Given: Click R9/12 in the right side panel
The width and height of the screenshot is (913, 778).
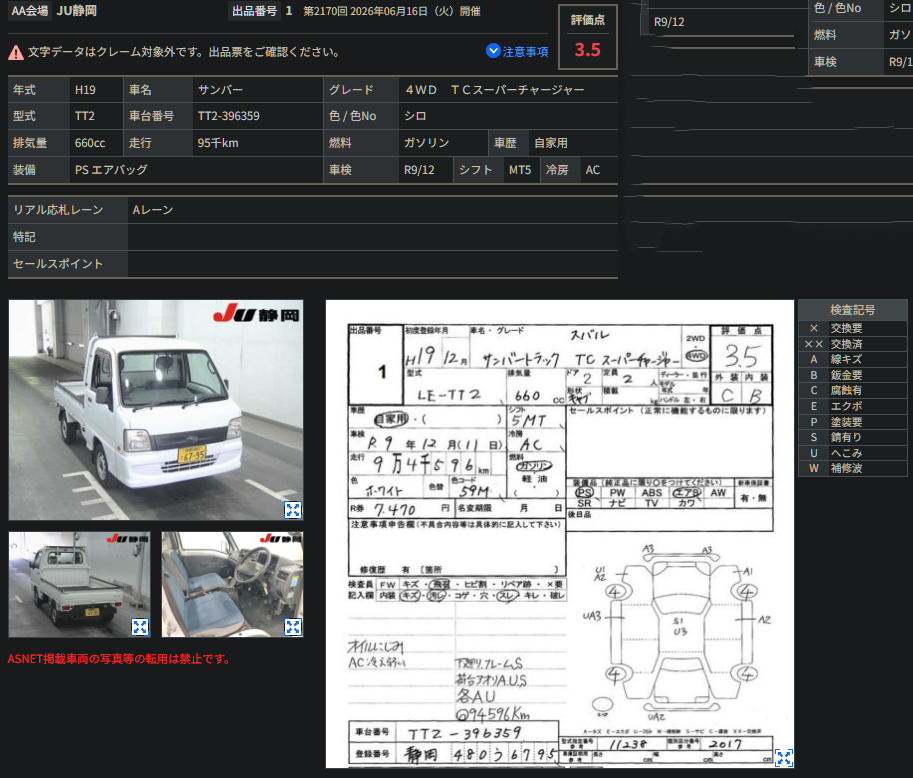Looking at the screenshot, I should pyautogui.click(x=669, y=22).
